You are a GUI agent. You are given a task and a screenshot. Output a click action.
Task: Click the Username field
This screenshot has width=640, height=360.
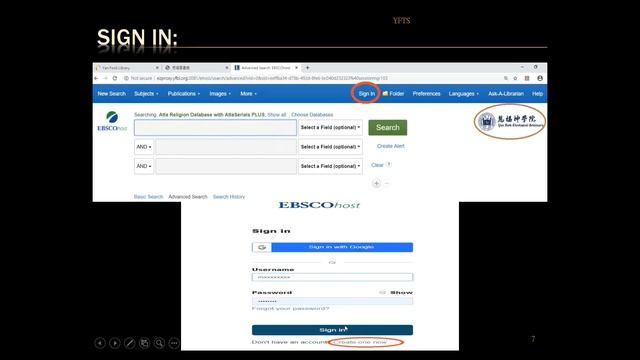tap(332, 277)
